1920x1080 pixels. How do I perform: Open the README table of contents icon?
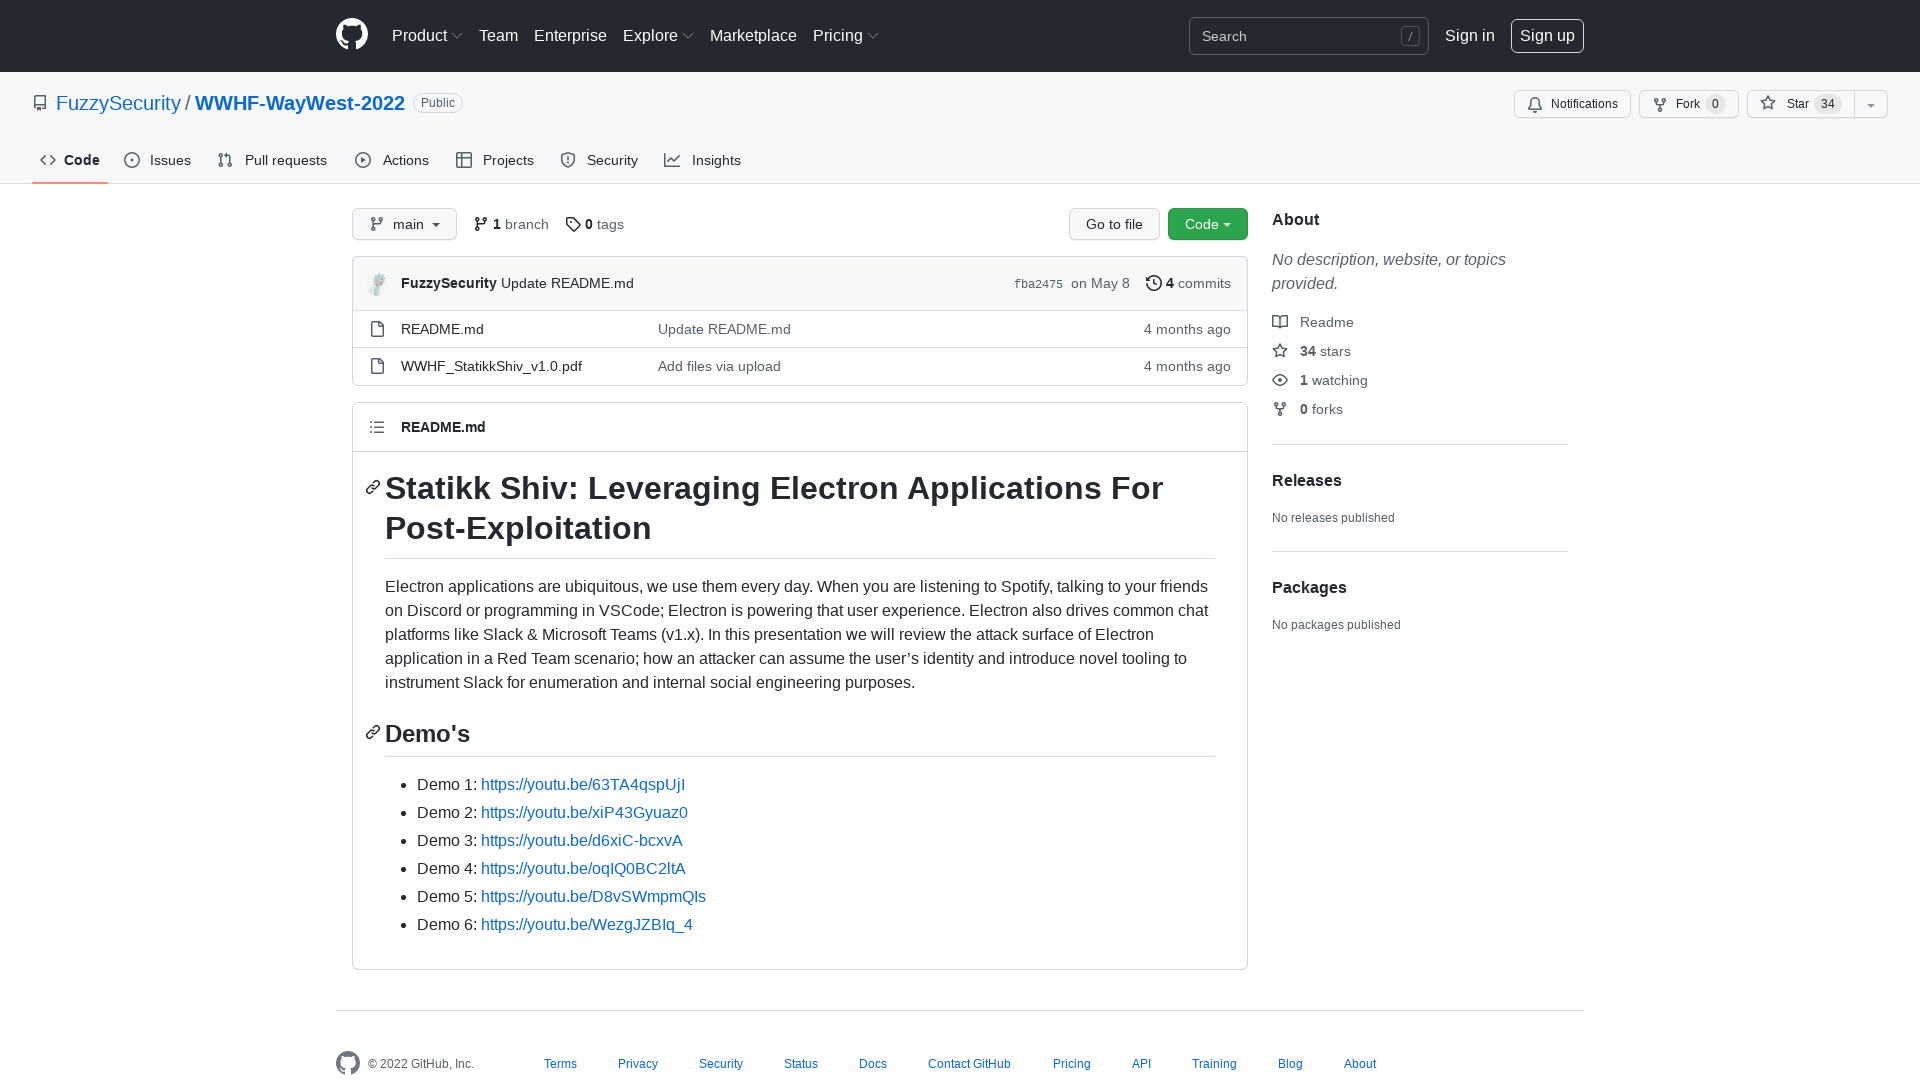point(377,427)
